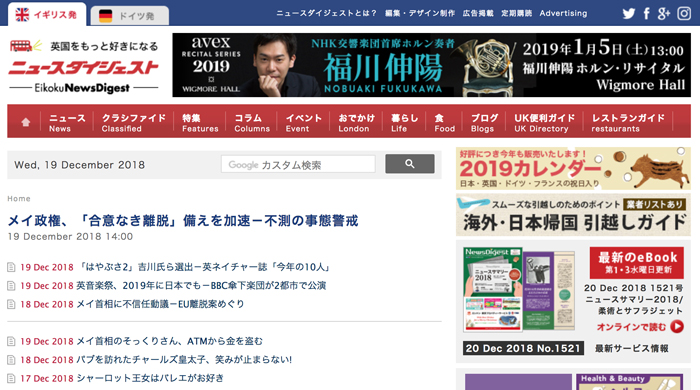Click the 20 Dec 2018 No.1521 label
Viewport: 700px width, 390px height.
coord(523,348)
